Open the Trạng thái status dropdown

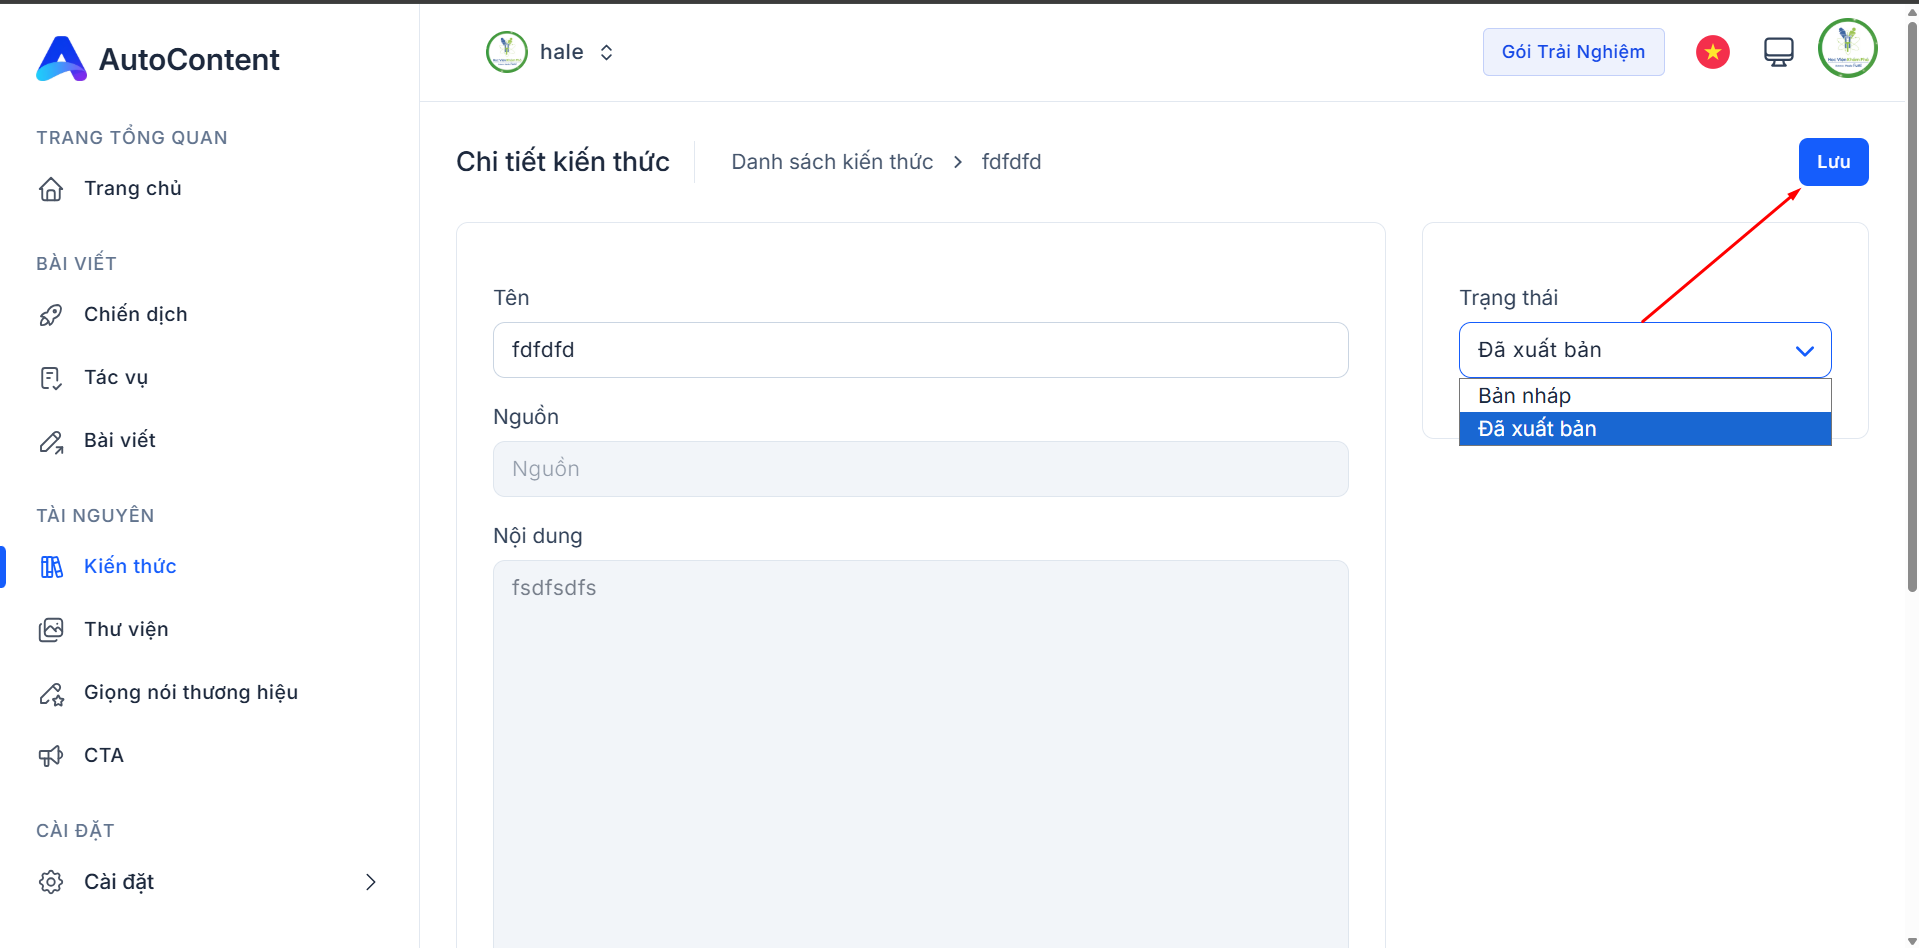(x=1644, y=349)
